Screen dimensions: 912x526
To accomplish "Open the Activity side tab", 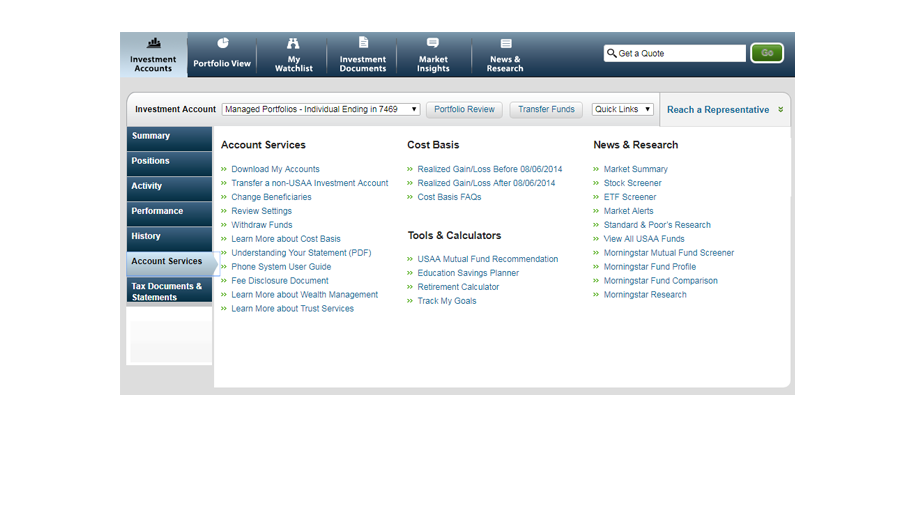I will pyautogui.click(x=169, y=189).
